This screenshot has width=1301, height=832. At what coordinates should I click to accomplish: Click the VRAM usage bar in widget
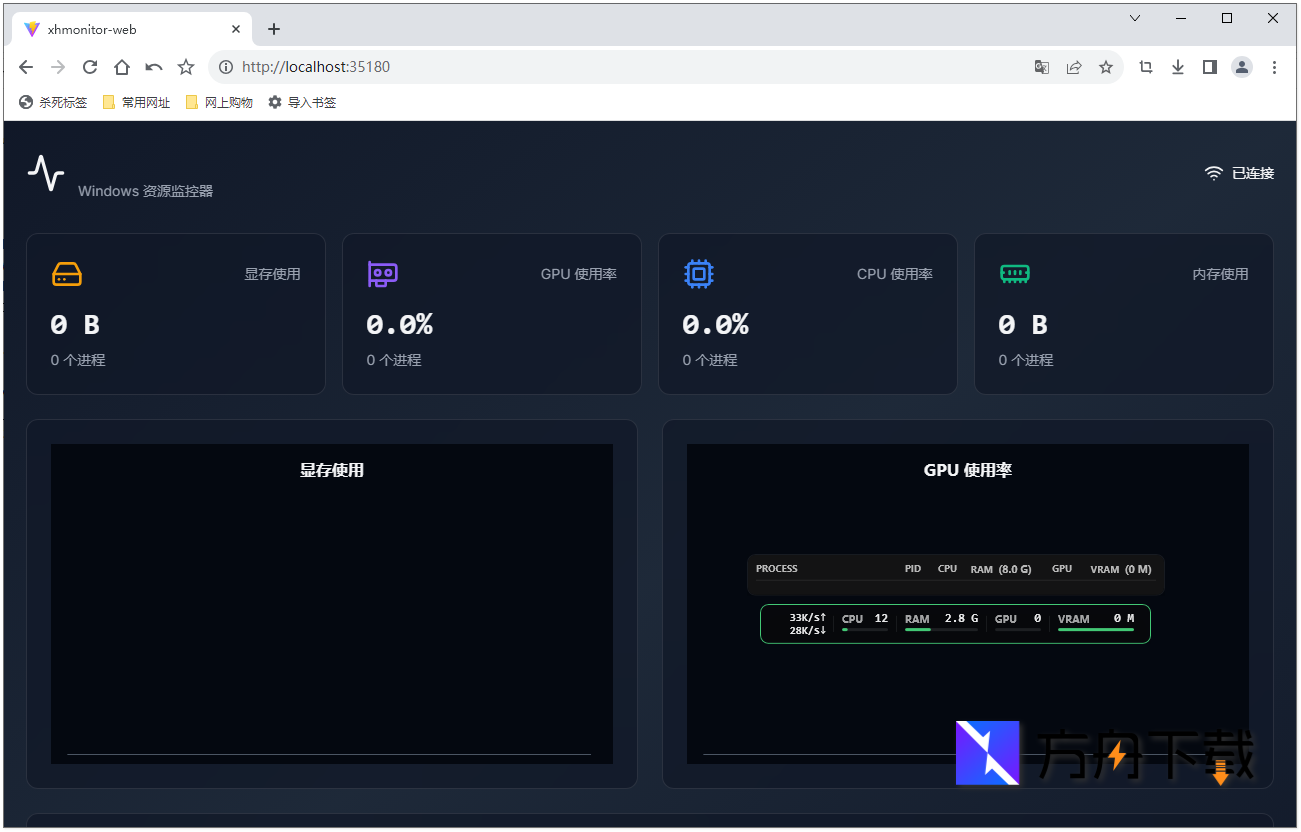coord(1096,630)
